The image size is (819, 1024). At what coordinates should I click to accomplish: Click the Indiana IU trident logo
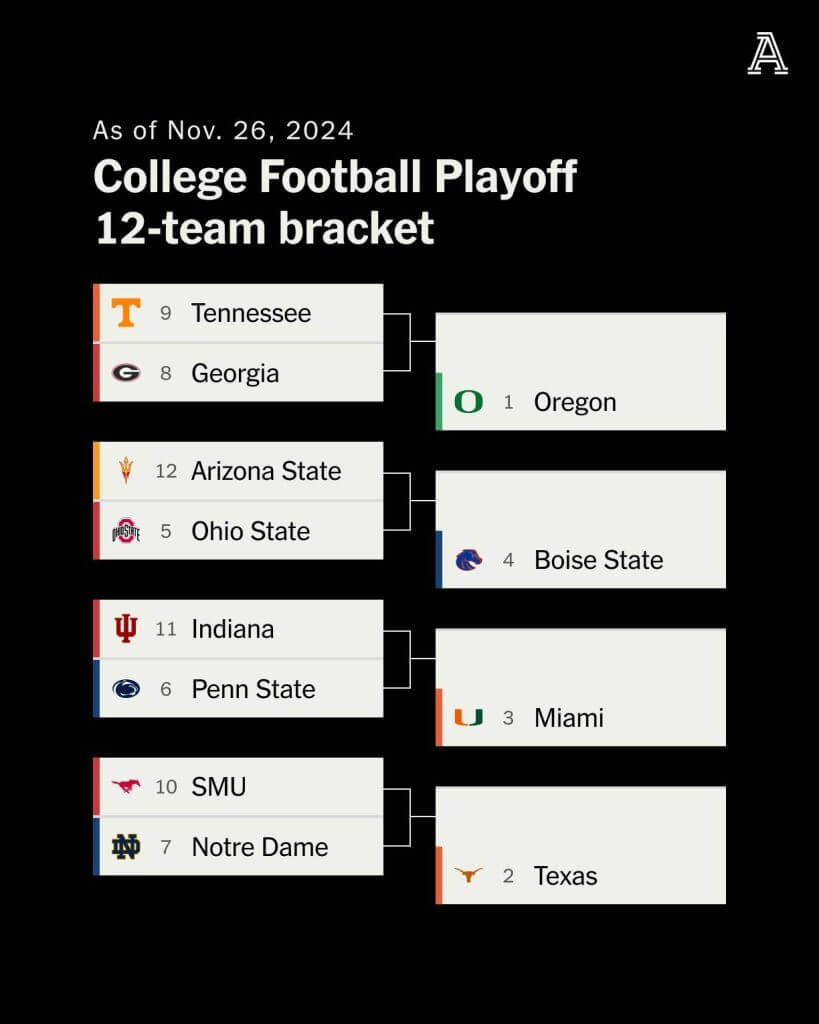pos(126,629)
